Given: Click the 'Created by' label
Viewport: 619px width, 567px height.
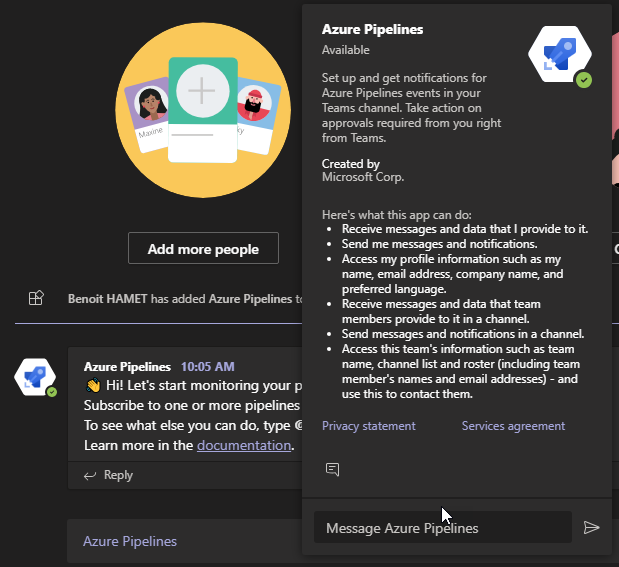Looking at the screenshot, I should [351, 163].
